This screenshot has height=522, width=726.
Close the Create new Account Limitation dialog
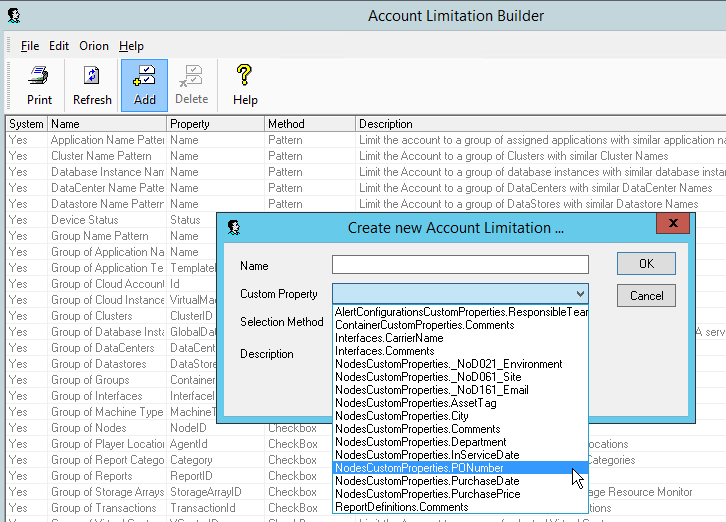tap(673, 223)
